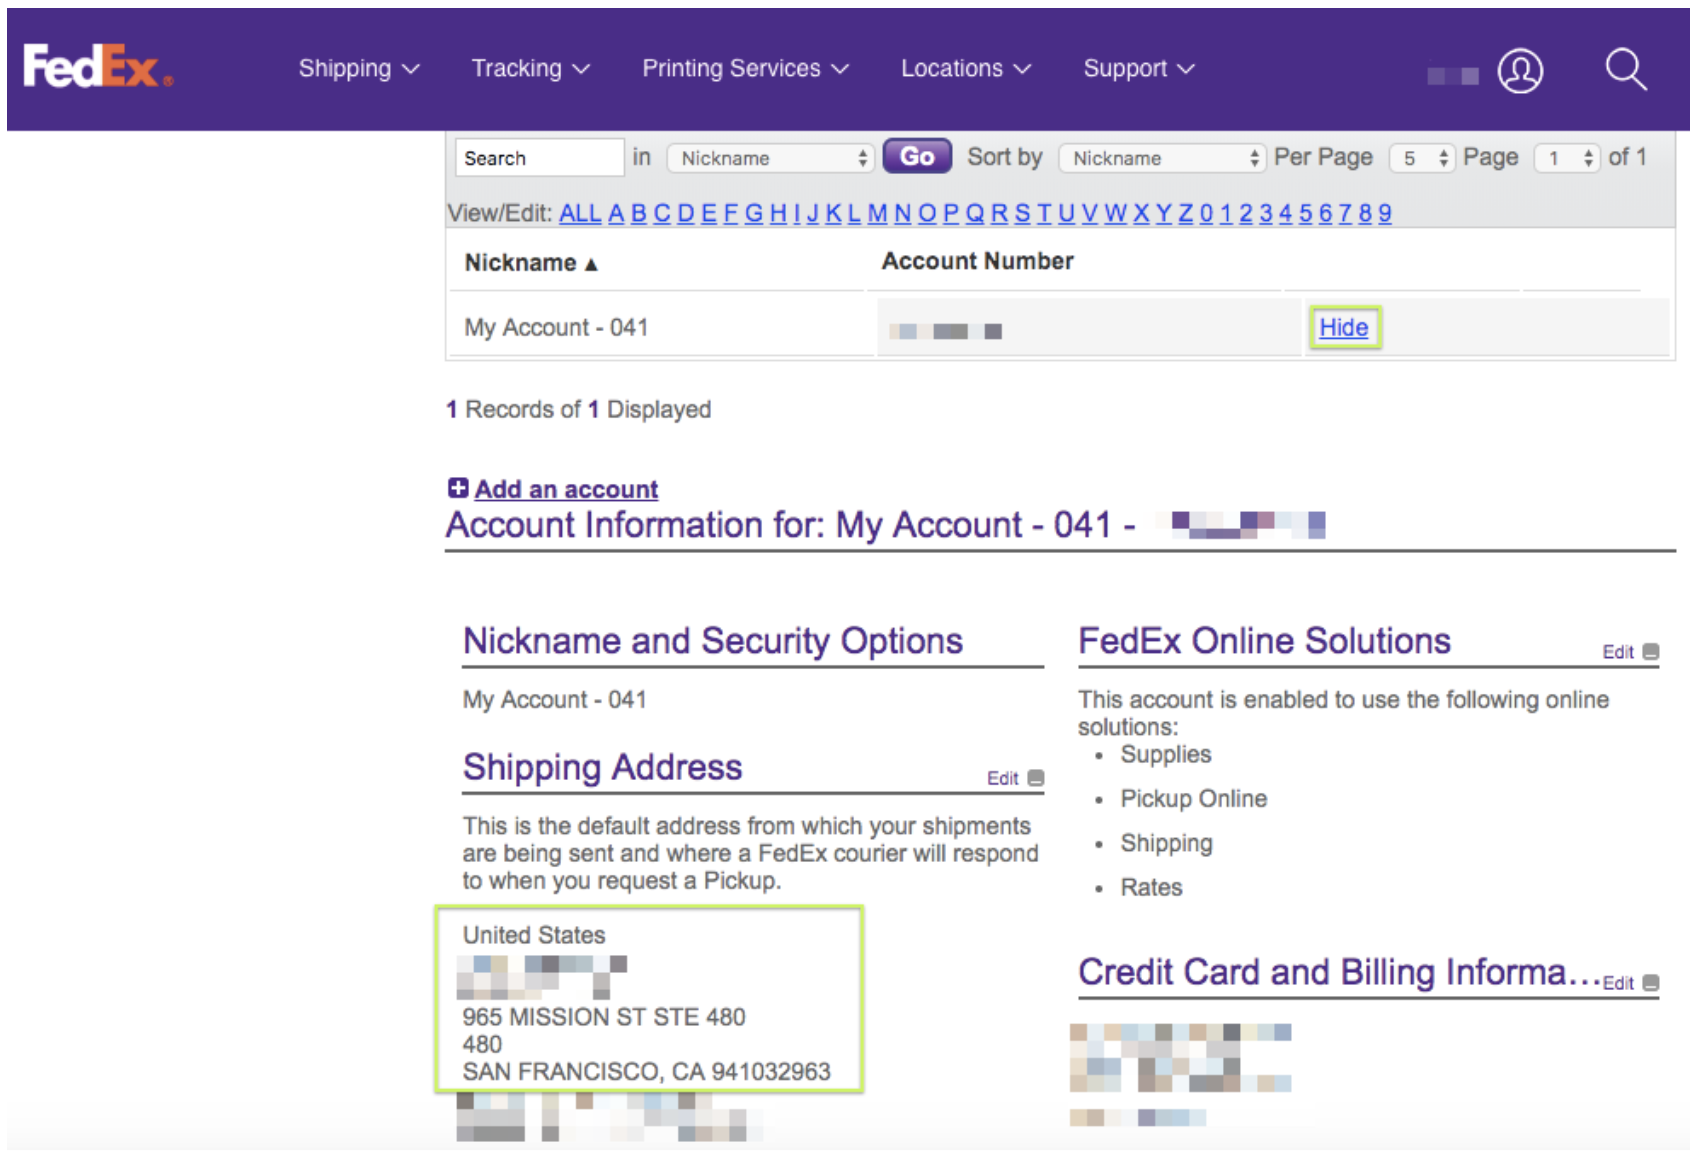Open the Shipping menu
This screenshot has width=1700, height=1158.
pos(359,68)
